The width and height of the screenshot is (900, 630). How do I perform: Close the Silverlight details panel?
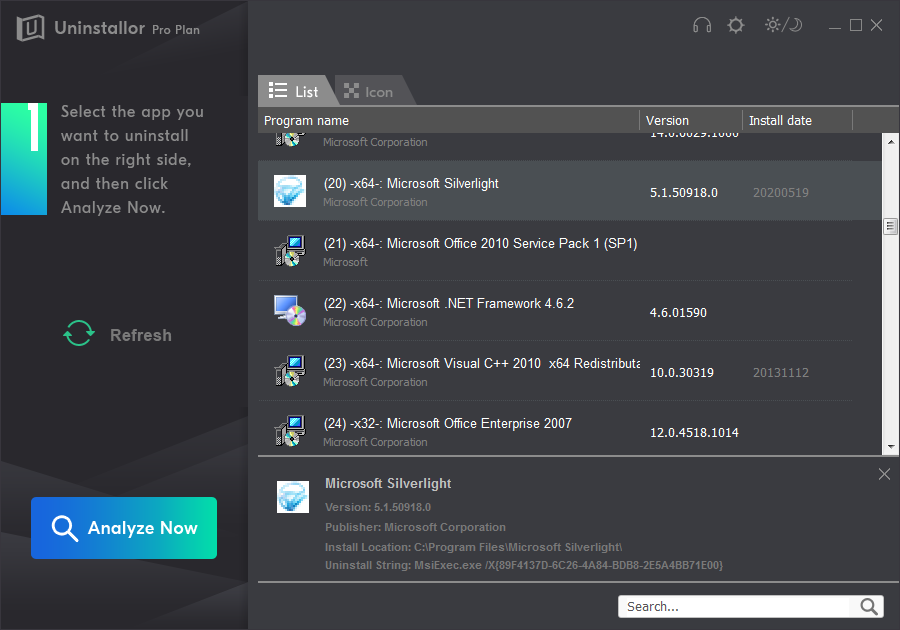point(884,474)
